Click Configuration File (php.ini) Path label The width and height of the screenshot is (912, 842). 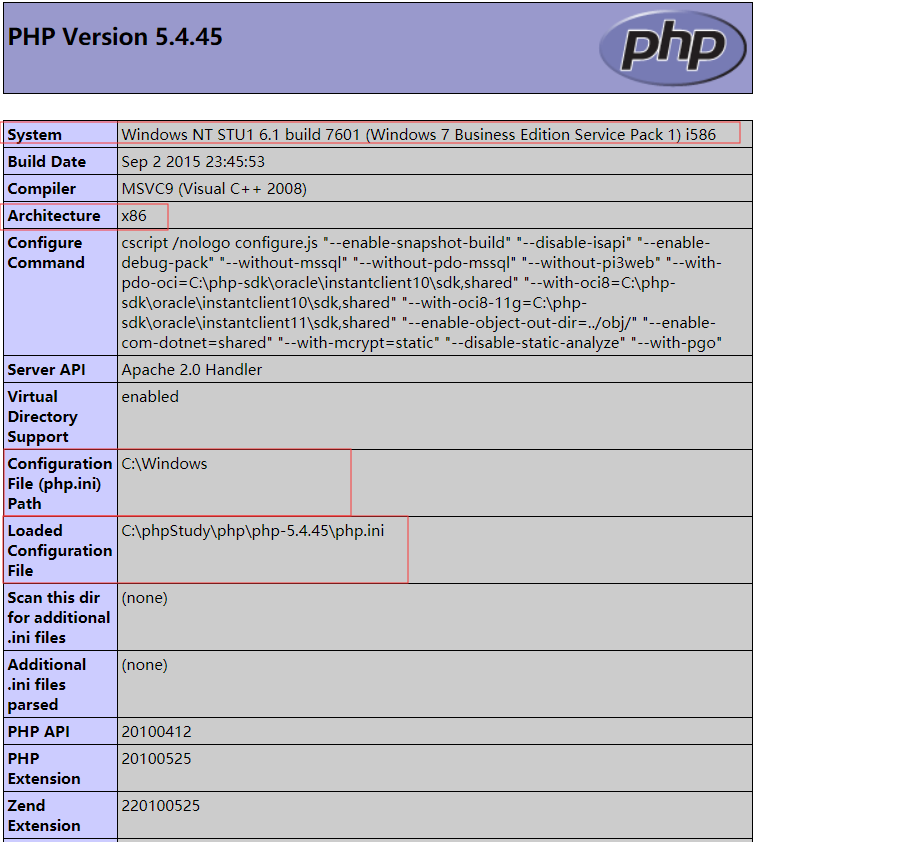point(60,484)
